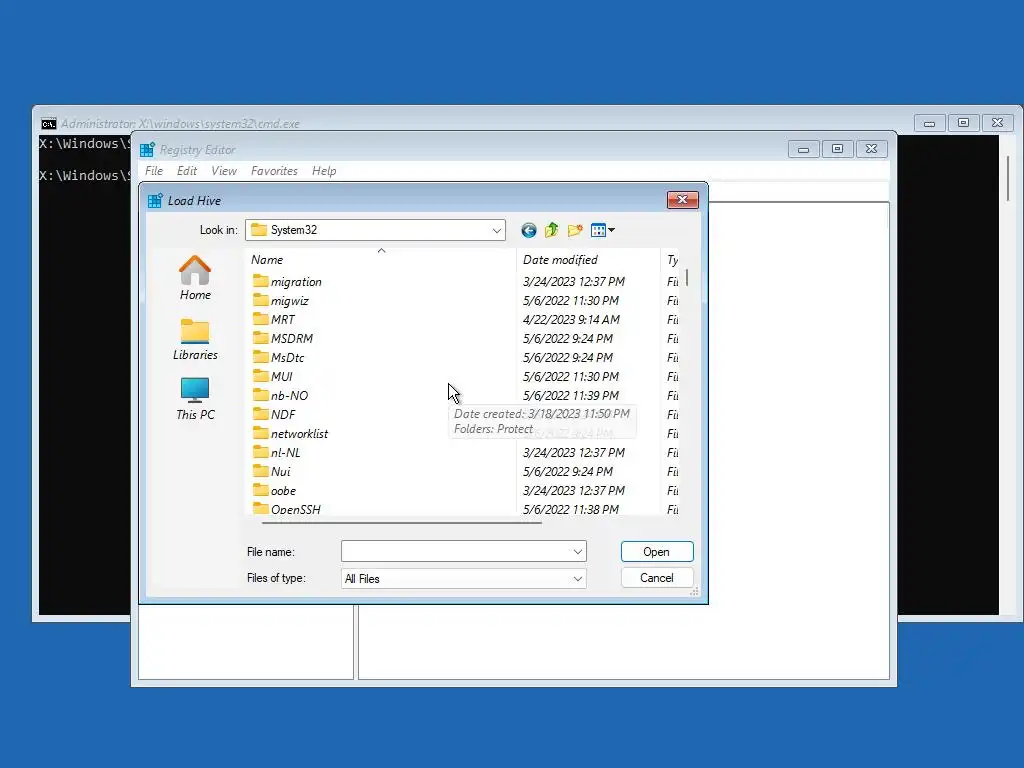The height and width of the screenshot is (768, 1024).
Task: Open the Favorites menu in Registry Editor
Action: tap(274, 171)
